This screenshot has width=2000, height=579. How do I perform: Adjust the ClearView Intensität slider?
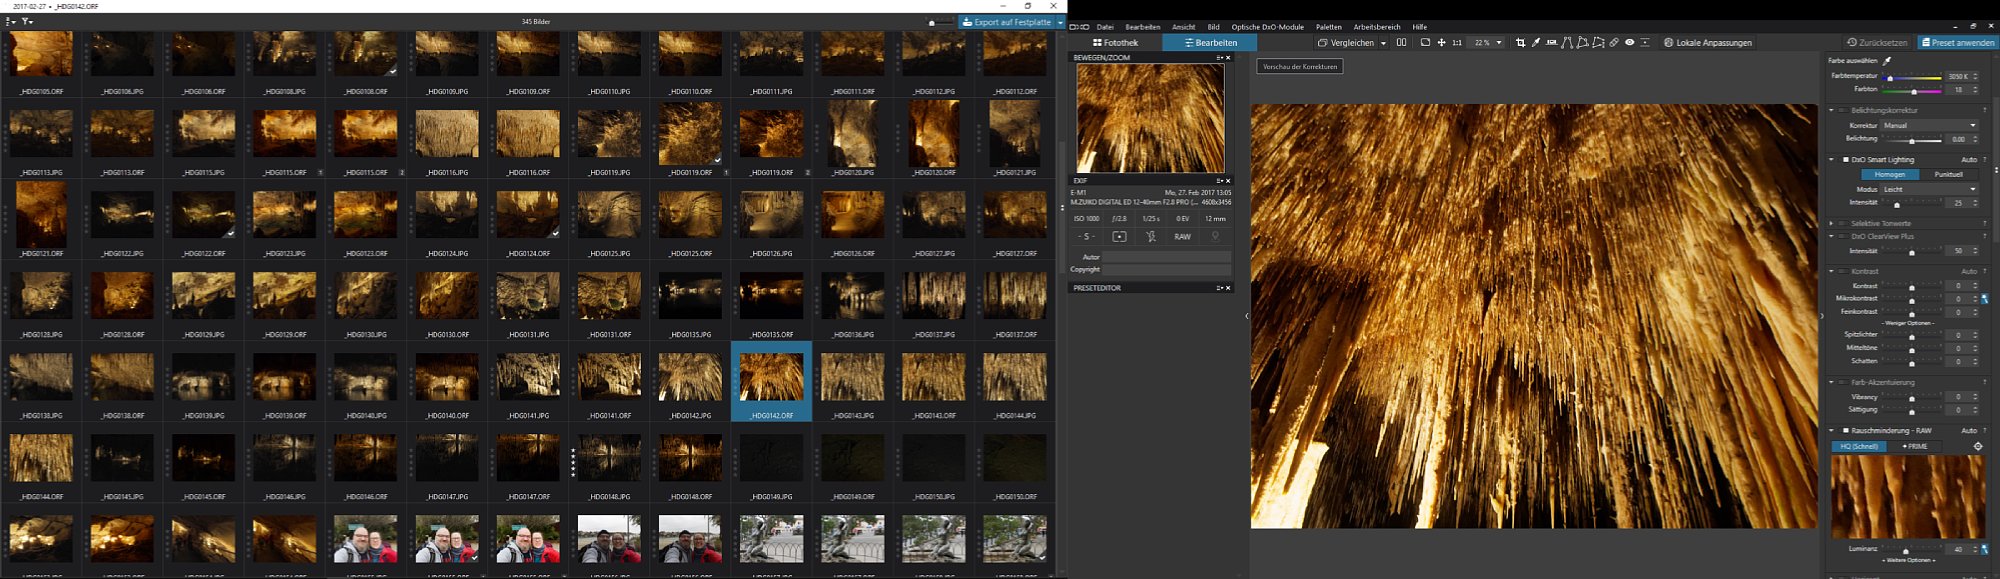(1912, 252)
